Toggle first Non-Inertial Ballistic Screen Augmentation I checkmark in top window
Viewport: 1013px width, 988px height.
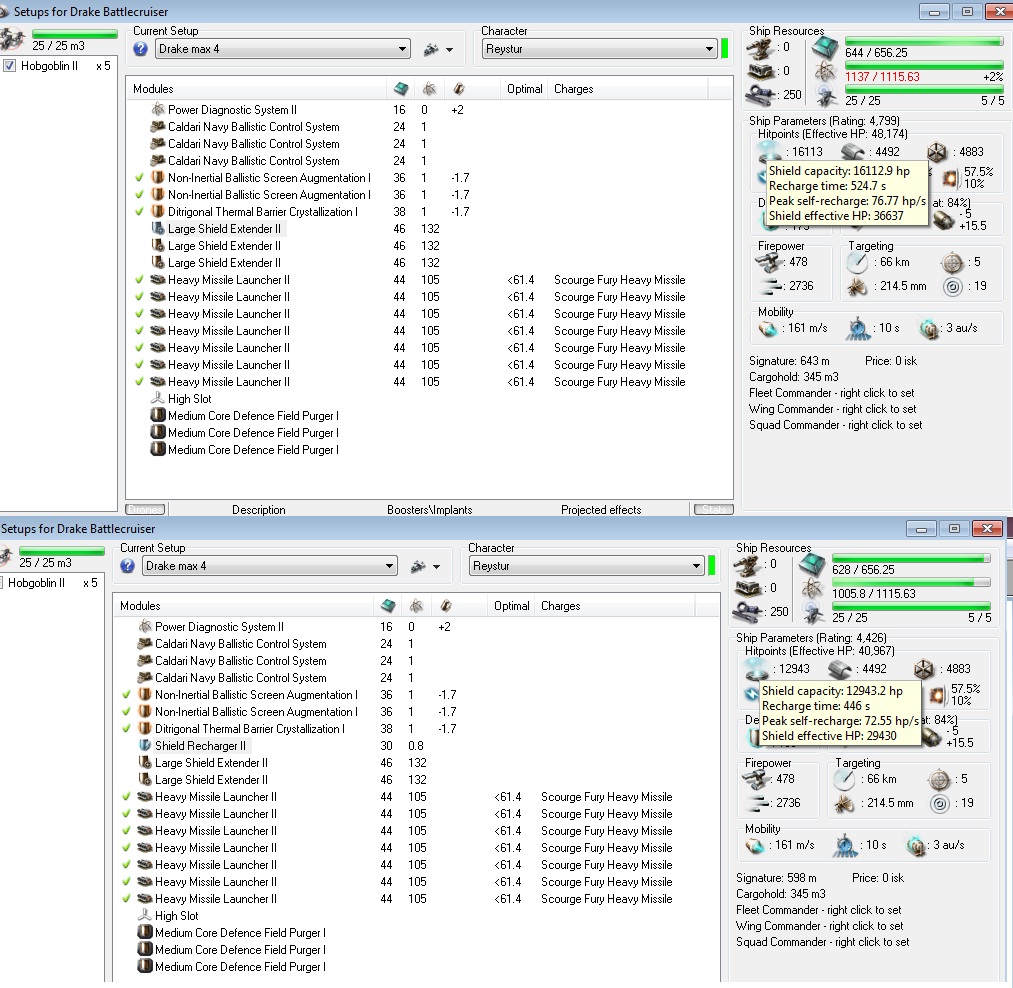pyautogui.click(x=139, y=178)
